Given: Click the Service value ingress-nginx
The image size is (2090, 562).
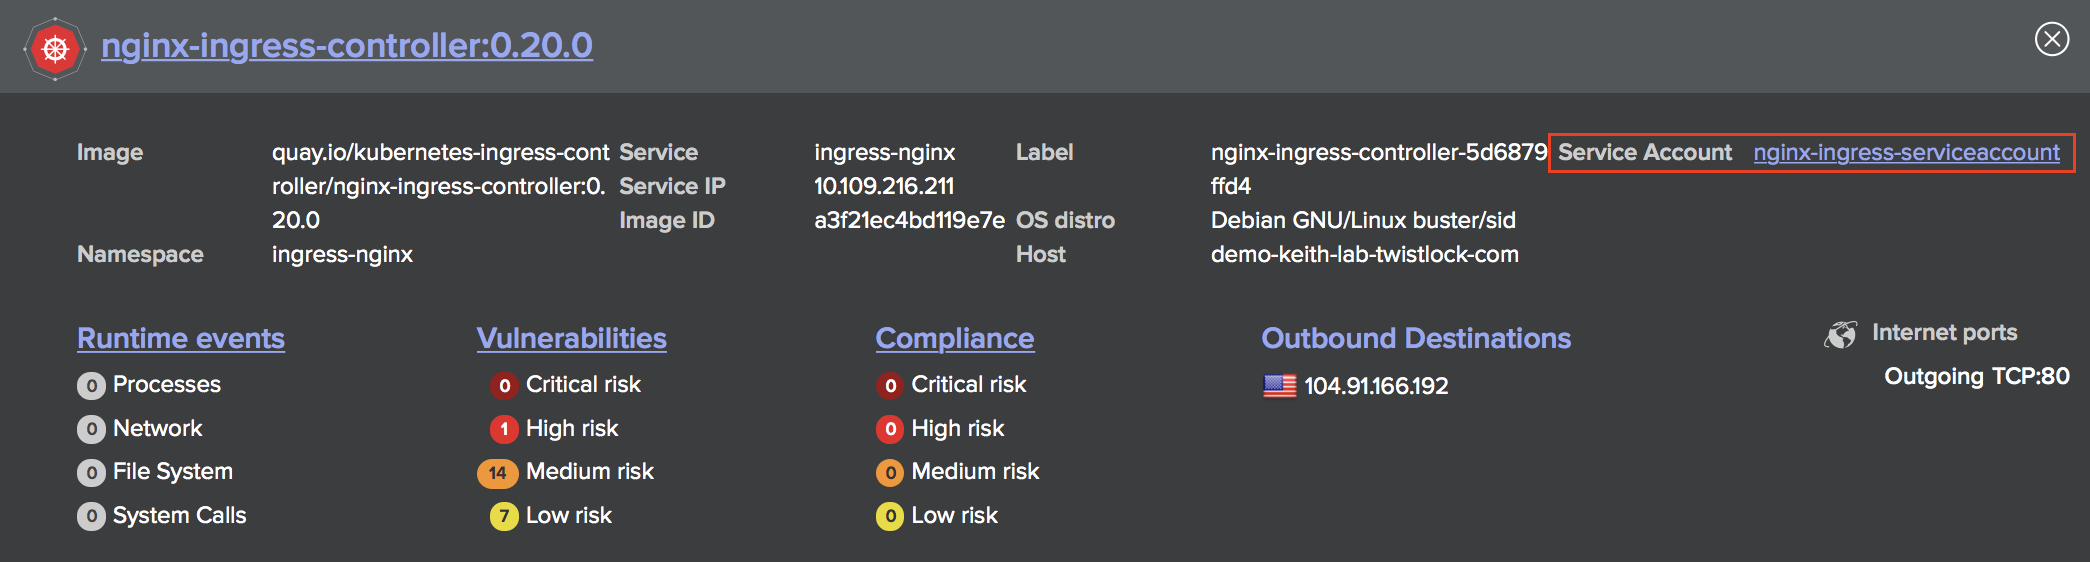Looking at the screenshot, I should [x=884, y=152].
